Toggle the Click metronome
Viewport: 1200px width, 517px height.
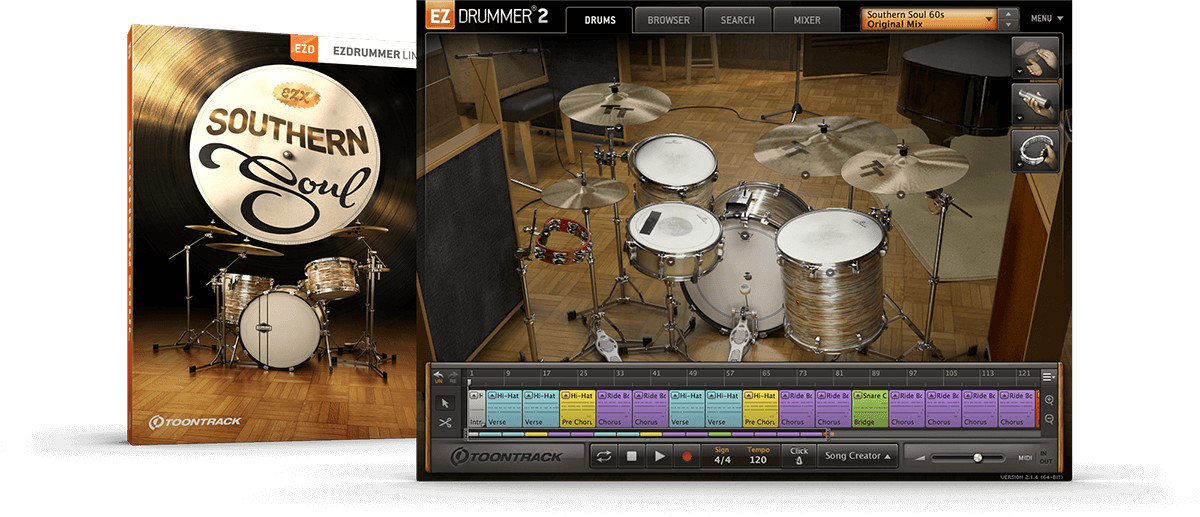[x=799, y=456]
